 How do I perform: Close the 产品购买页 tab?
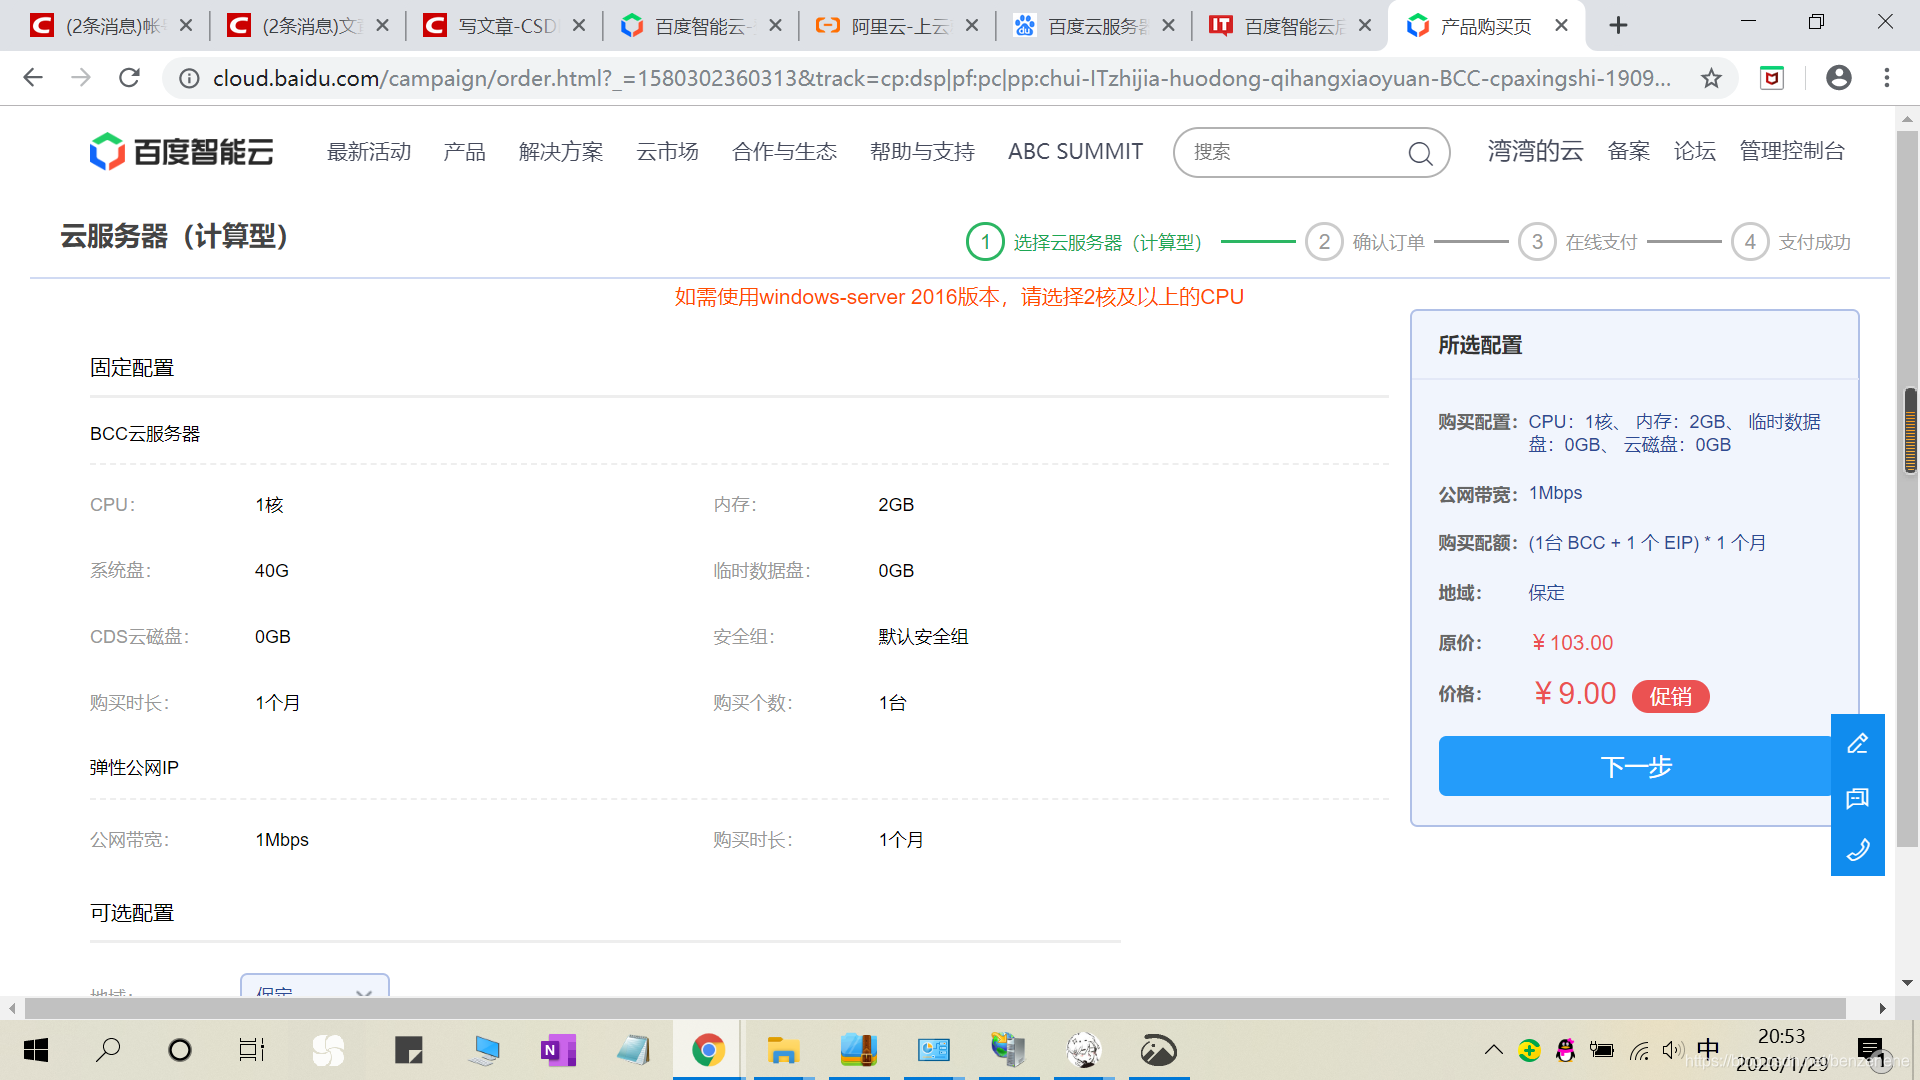coord(1562,26)
